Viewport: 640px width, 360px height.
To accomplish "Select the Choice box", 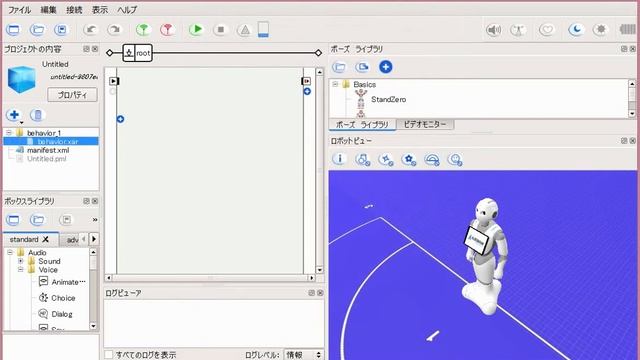I will [57, 298].
